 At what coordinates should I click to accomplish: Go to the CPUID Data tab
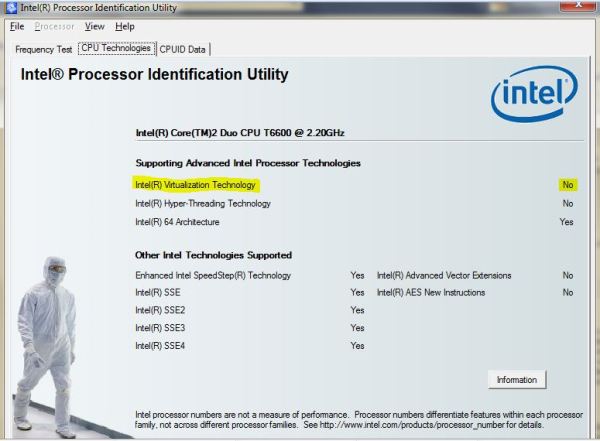point(184,48)
